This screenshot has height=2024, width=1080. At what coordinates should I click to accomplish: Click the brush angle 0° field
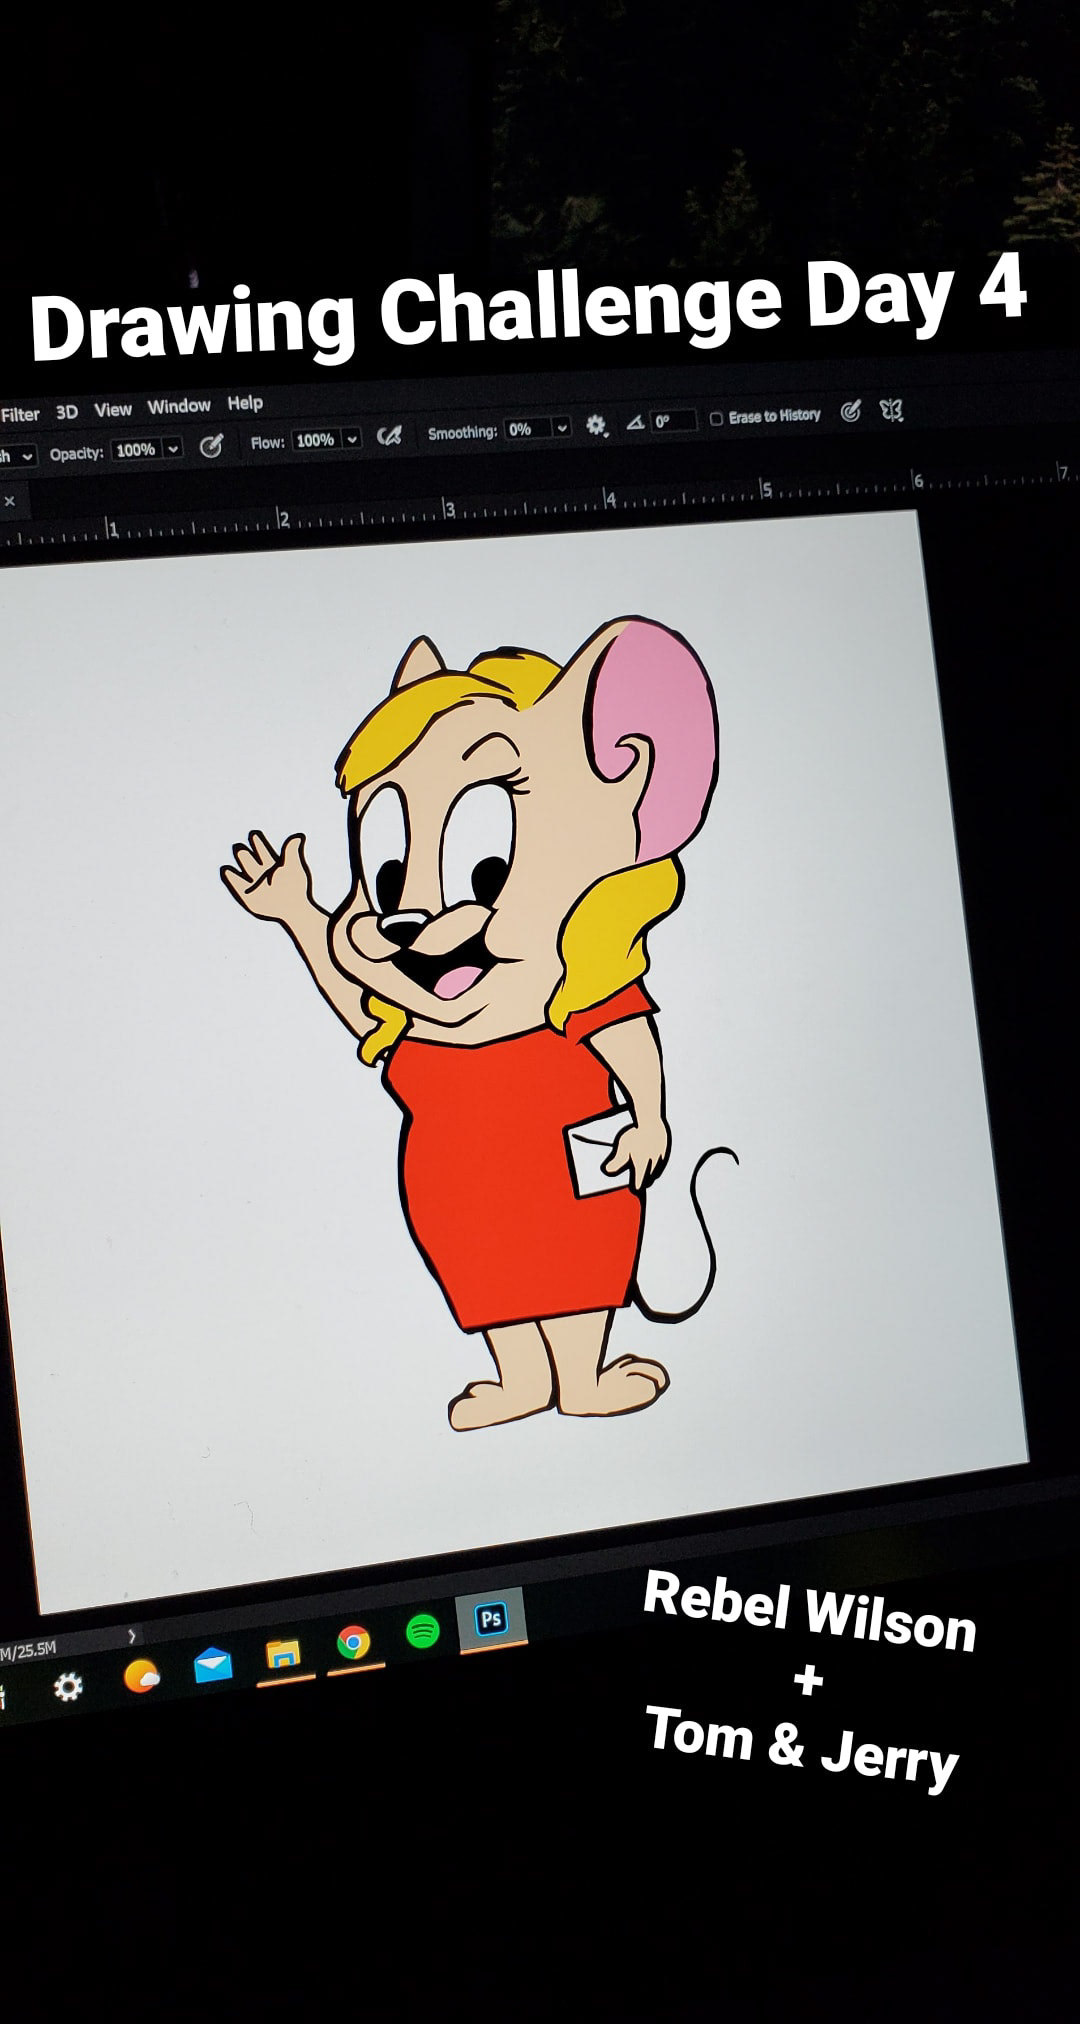point(673,421)
